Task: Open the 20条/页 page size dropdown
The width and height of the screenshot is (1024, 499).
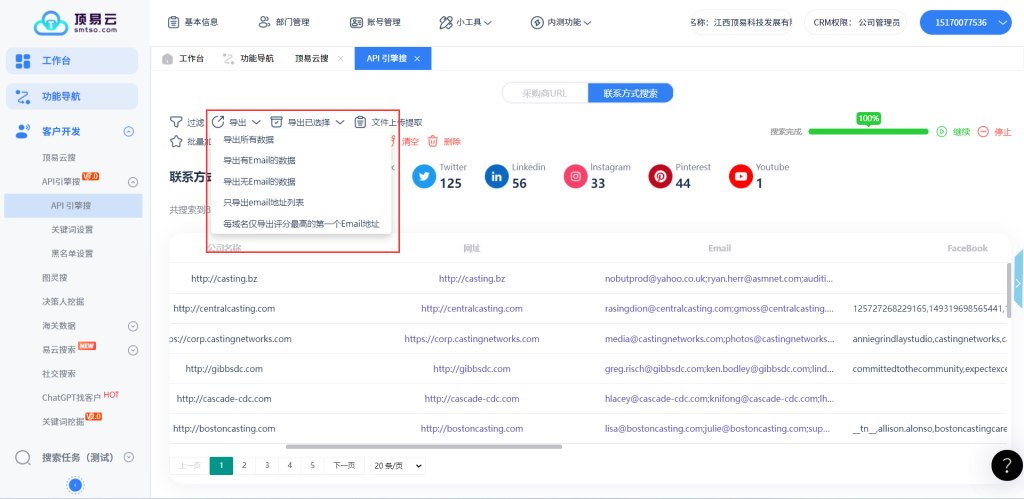Action: [398, 465]
